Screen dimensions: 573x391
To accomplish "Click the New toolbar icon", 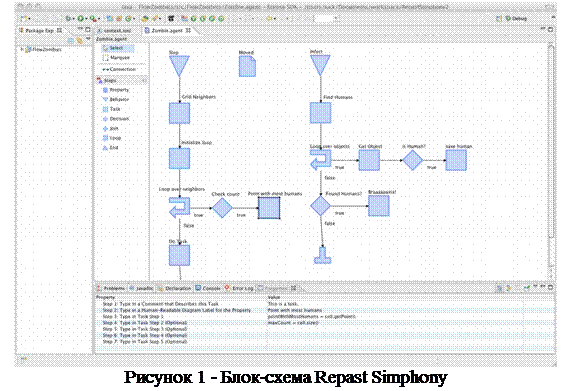I will 24,18.
